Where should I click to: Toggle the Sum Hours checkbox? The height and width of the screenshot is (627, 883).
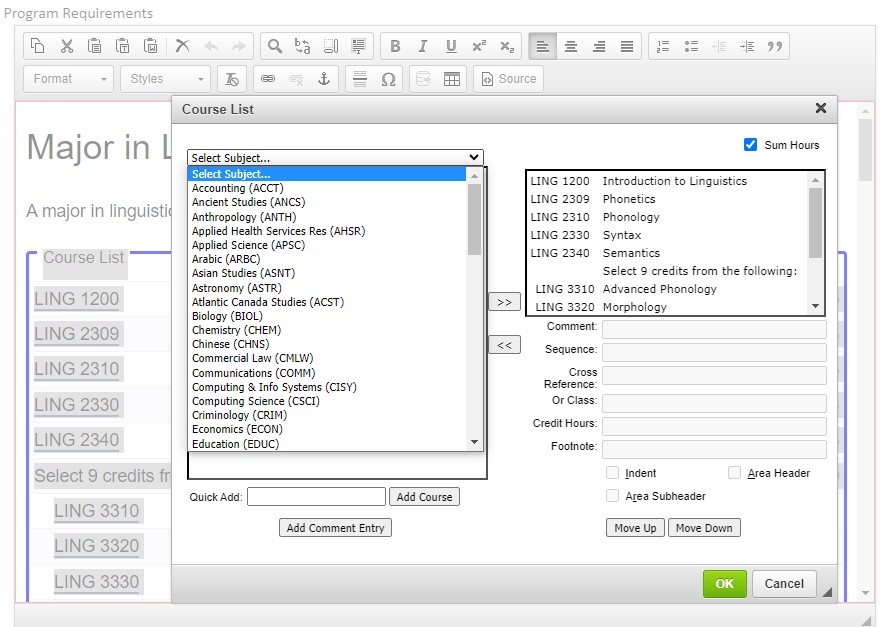(x=751, y=145)
